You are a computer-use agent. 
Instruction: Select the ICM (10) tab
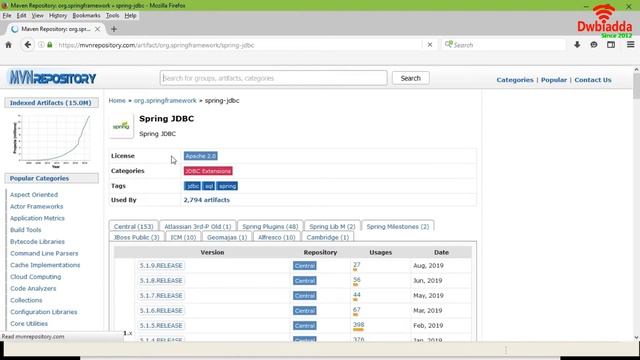coord(183,237)
